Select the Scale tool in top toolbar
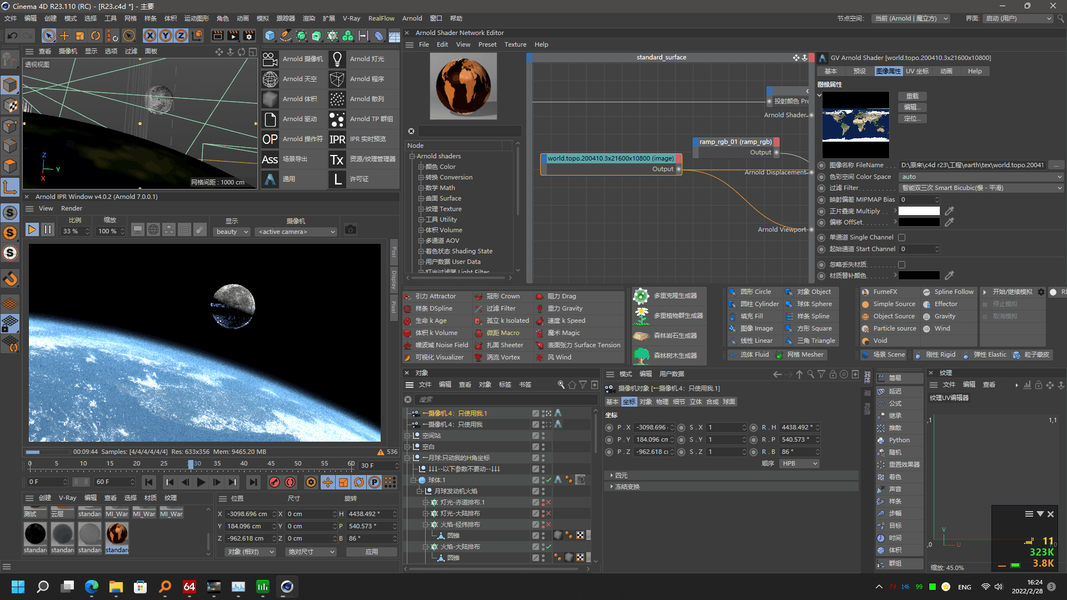 click(80, 35)
